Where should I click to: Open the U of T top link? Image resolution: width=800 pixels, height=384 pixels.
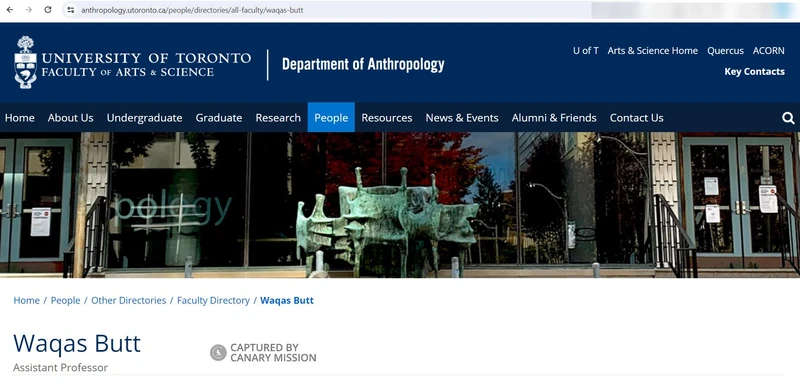[x=586, y=50]
